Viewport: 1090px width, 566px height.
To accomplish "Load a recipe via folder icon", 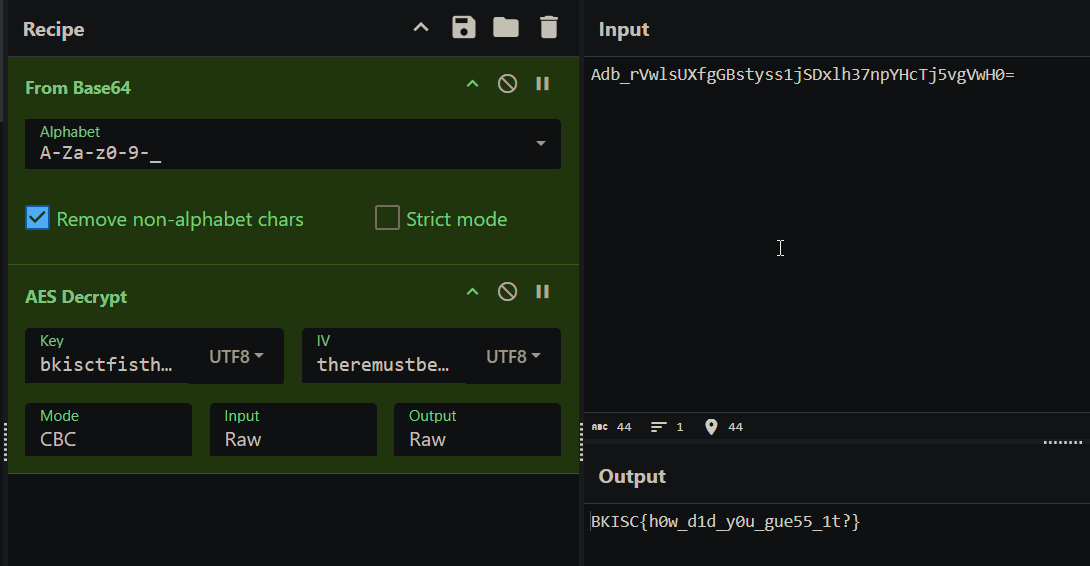I will [x=506, y=28].
